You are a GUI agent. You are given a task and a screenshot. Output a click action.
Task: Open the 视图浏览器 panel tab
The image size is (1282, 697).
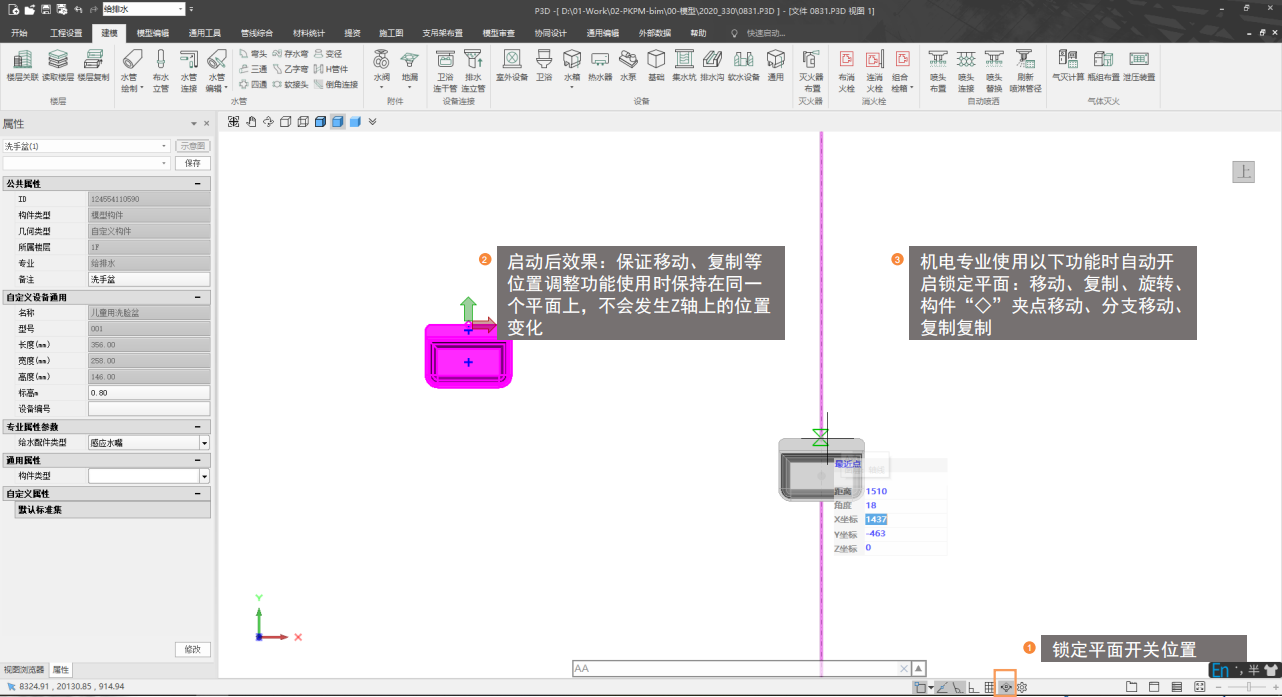(x=24, y=669)
